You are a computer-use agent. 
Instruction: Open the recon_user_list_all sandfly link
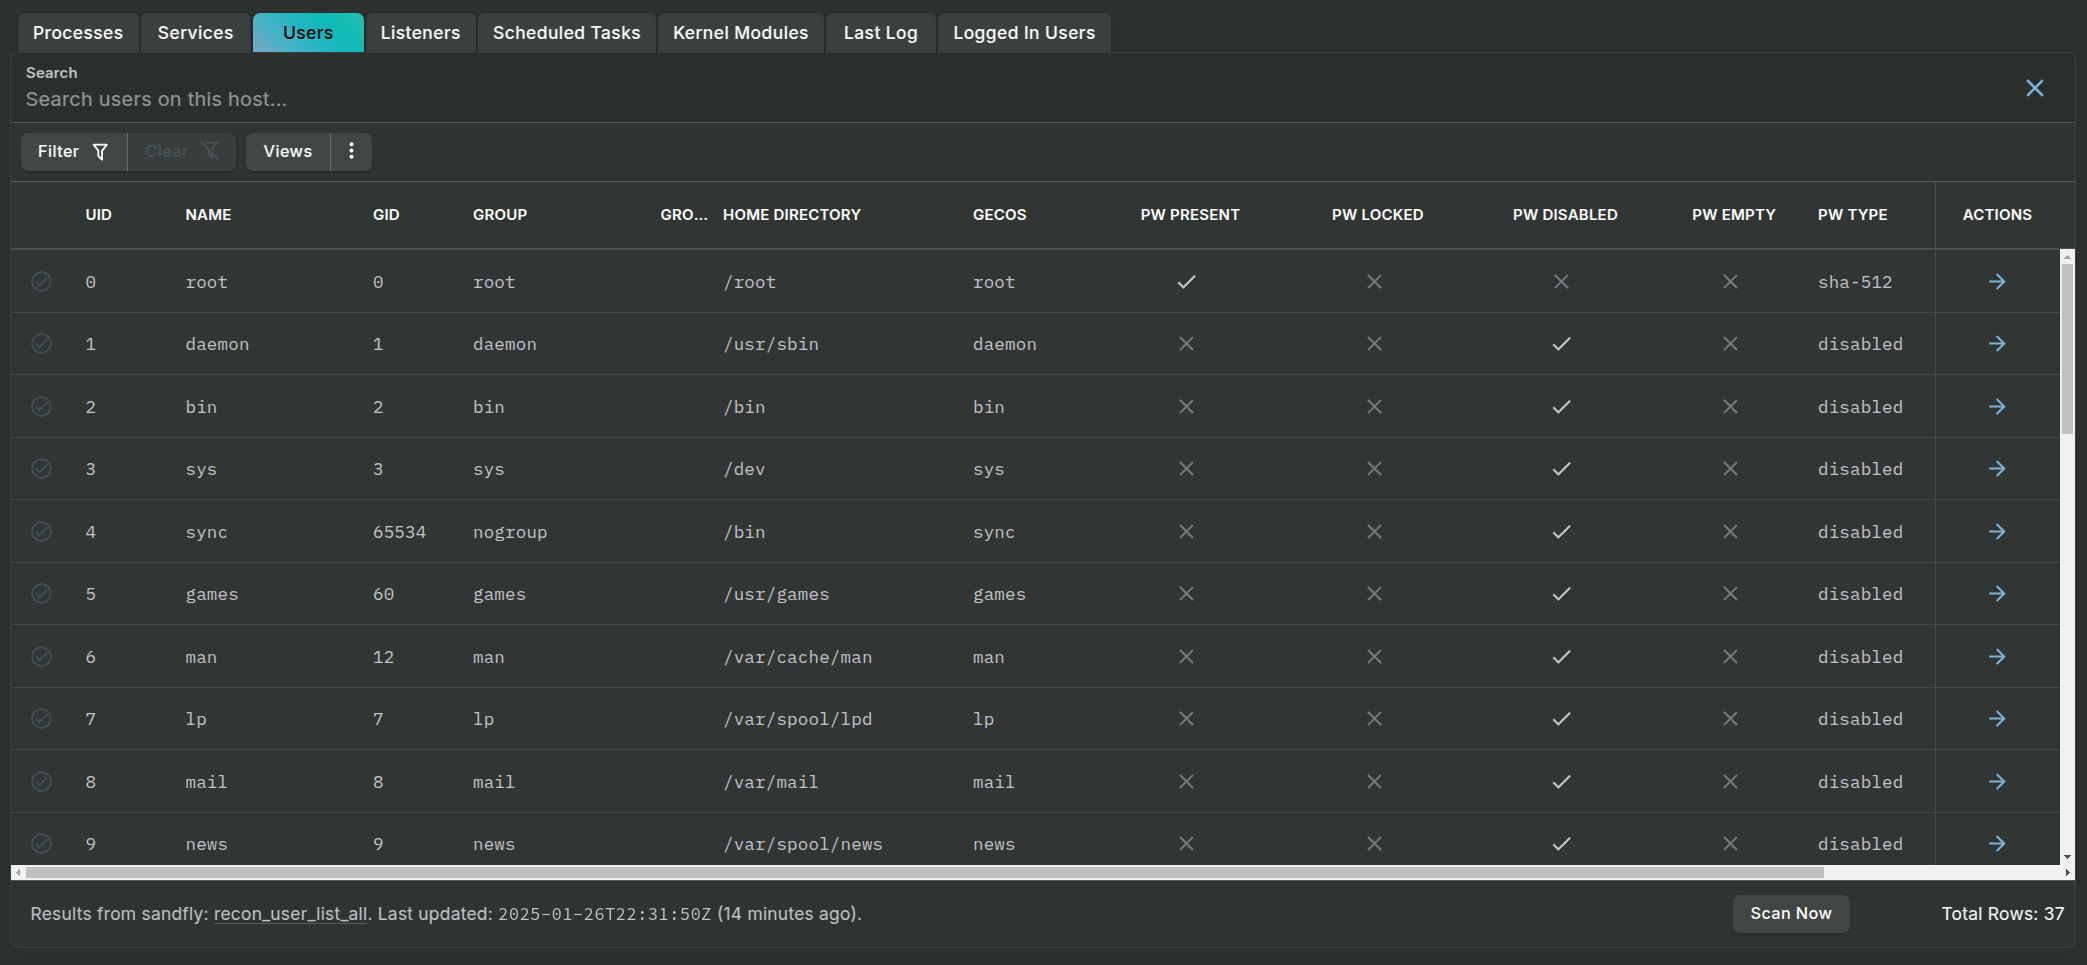[x=290, y=914]
